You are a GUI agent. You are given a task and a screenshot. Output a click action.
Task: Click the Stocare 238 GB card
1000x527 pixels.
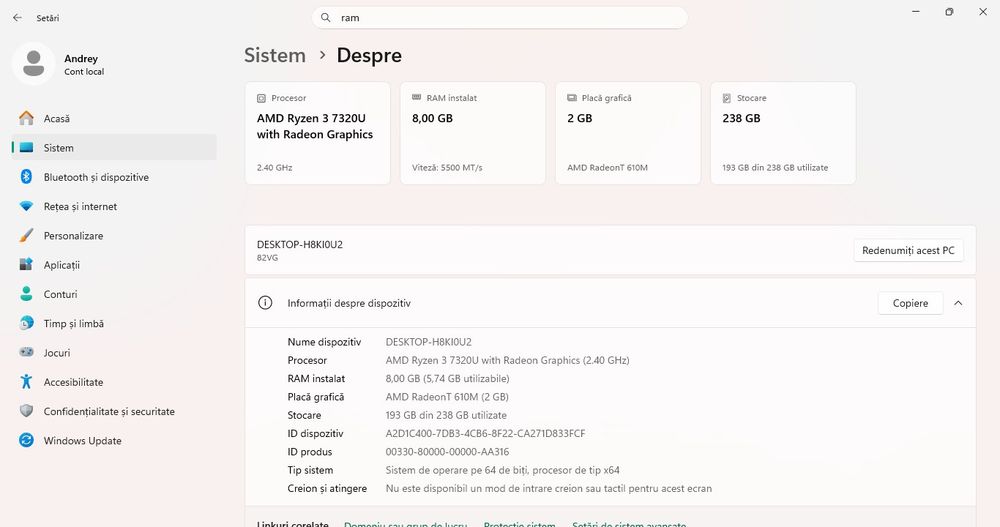tap(783, 133)
